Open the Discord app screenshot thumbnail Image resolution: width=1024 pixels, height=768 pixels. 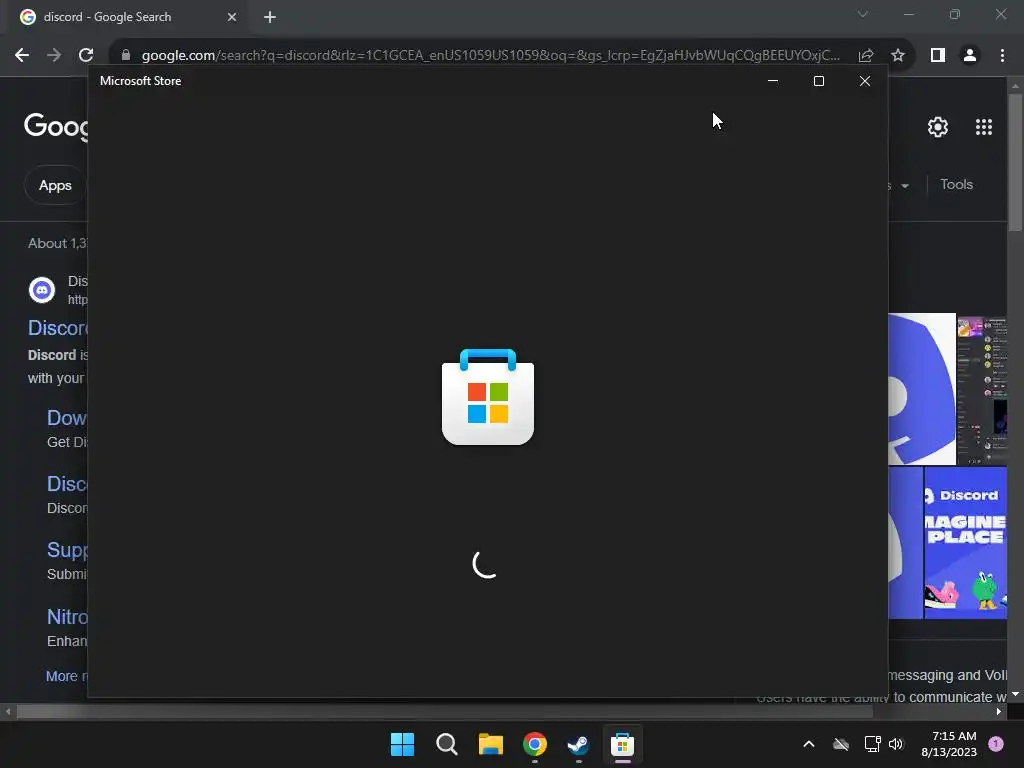[982, 389]
